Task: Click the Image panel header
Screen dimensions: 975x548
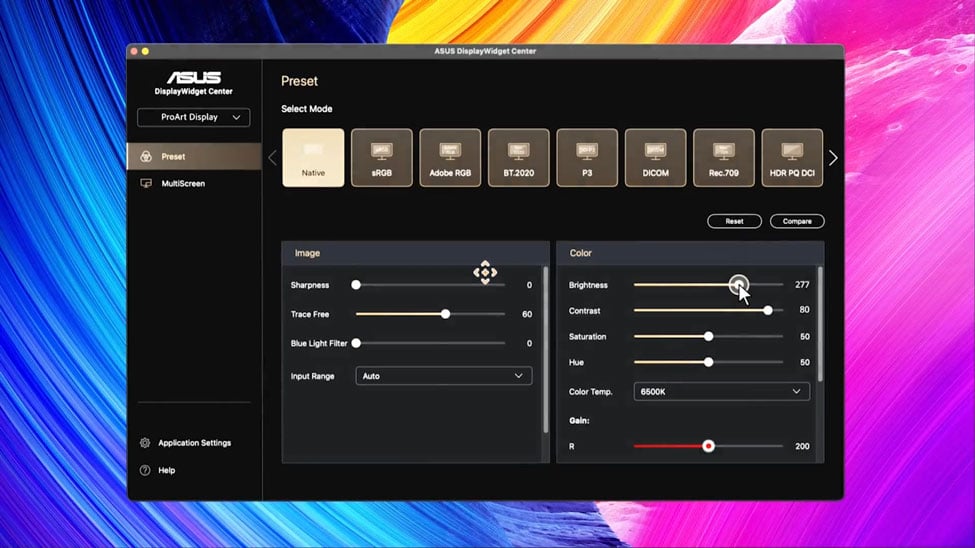Action: tap(415, 253)
